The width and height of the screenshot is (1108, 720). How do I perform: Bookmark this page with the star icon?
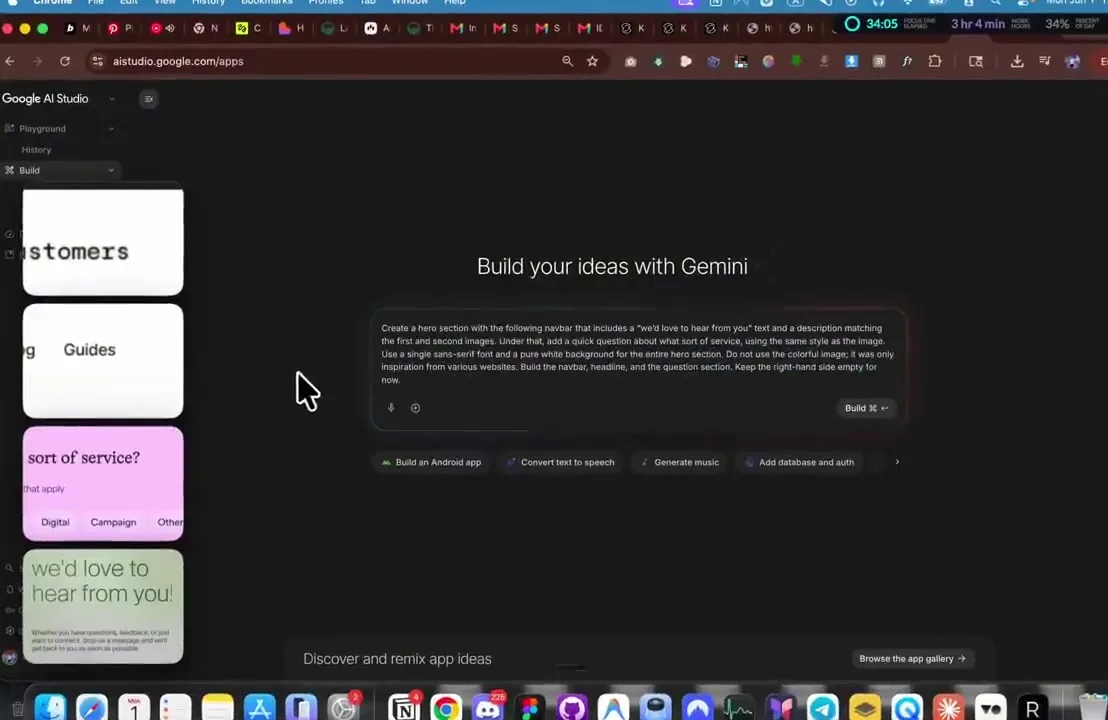click(x=592, y=61)
